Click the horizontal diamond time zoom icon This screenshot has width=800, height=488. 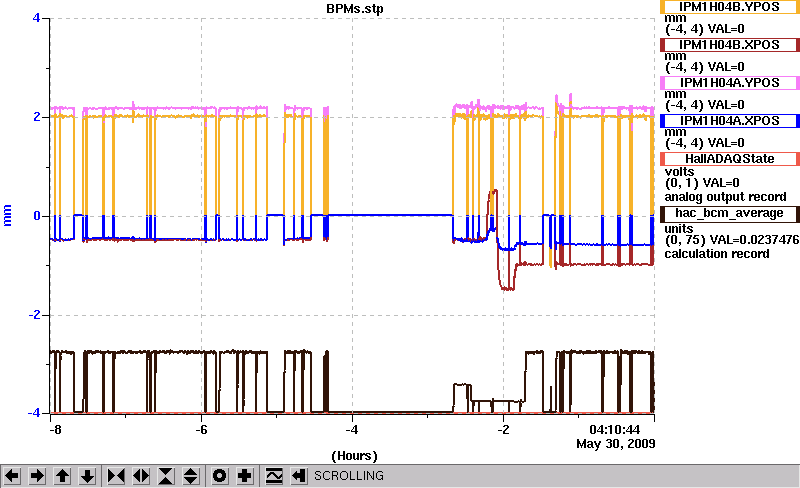(141, 476)
